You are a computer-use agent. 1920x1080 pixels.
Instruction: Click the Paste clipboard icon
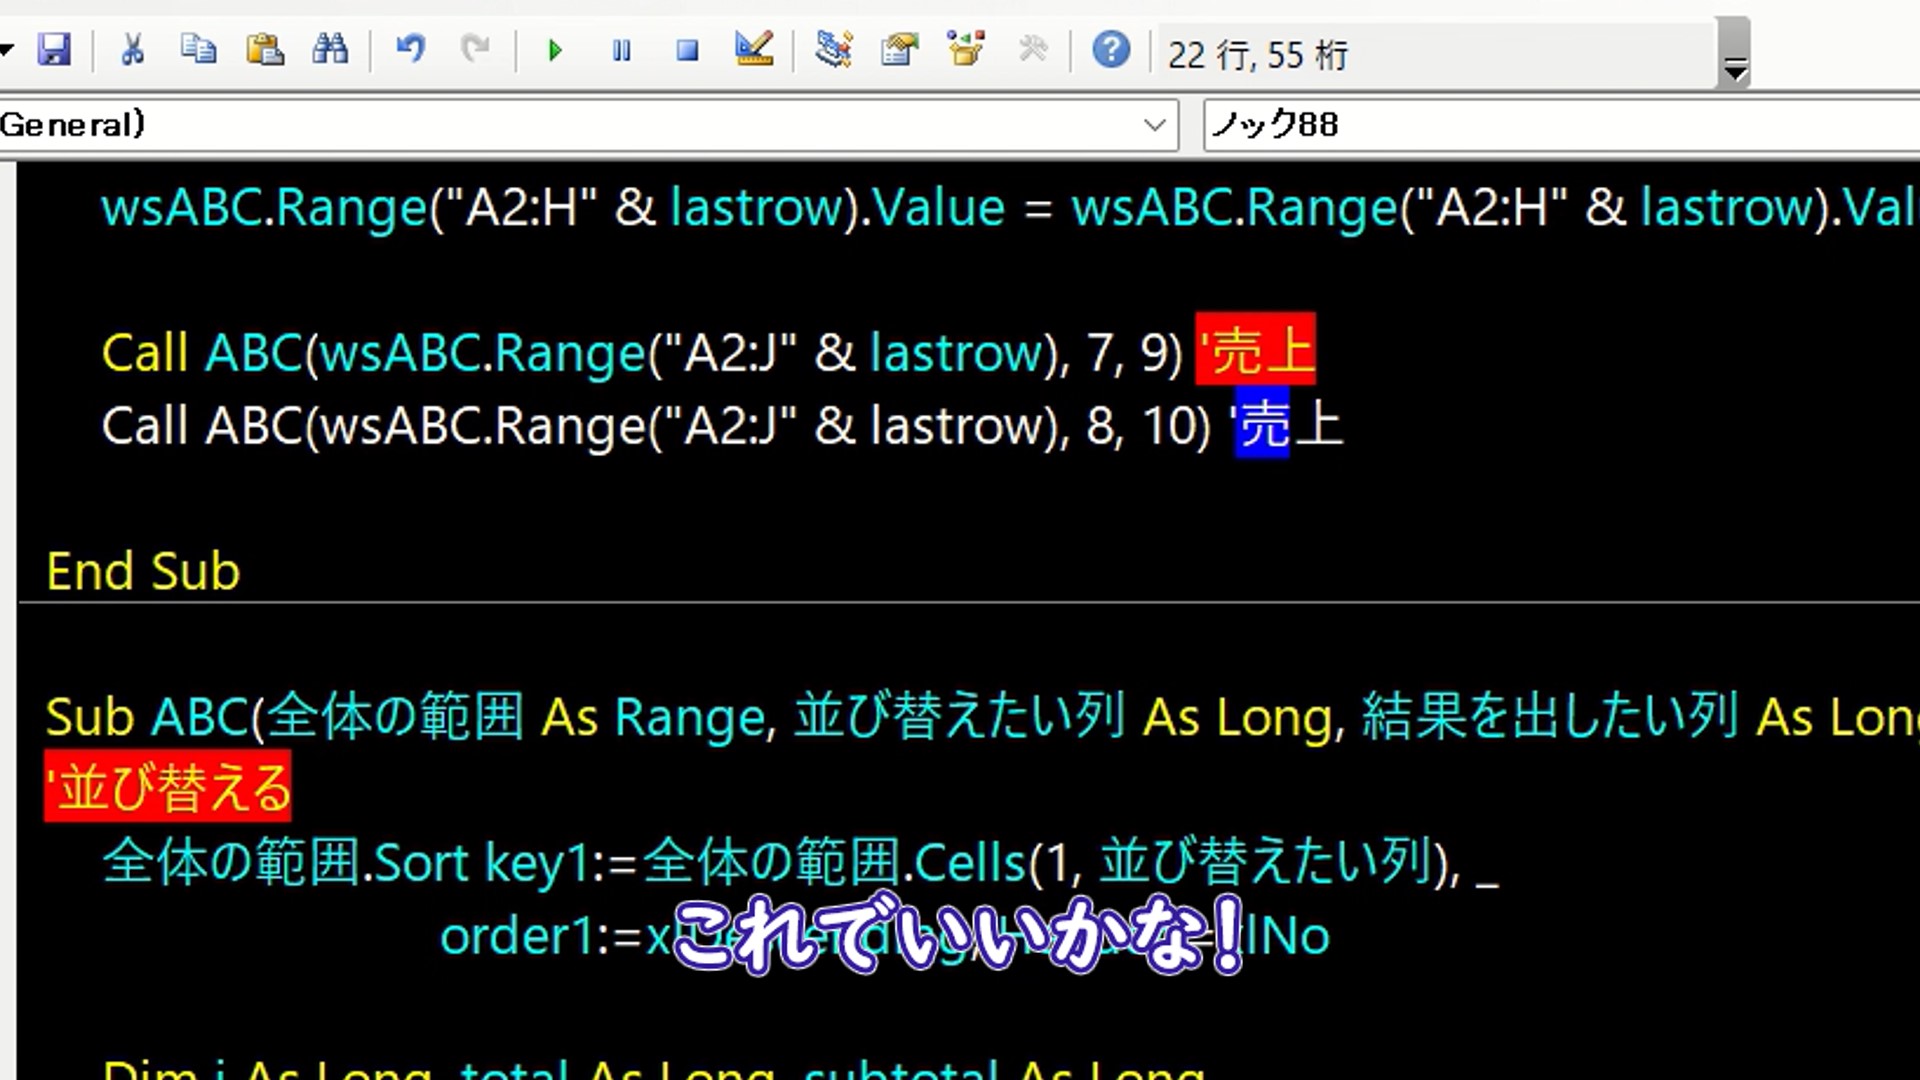point(265,49)
